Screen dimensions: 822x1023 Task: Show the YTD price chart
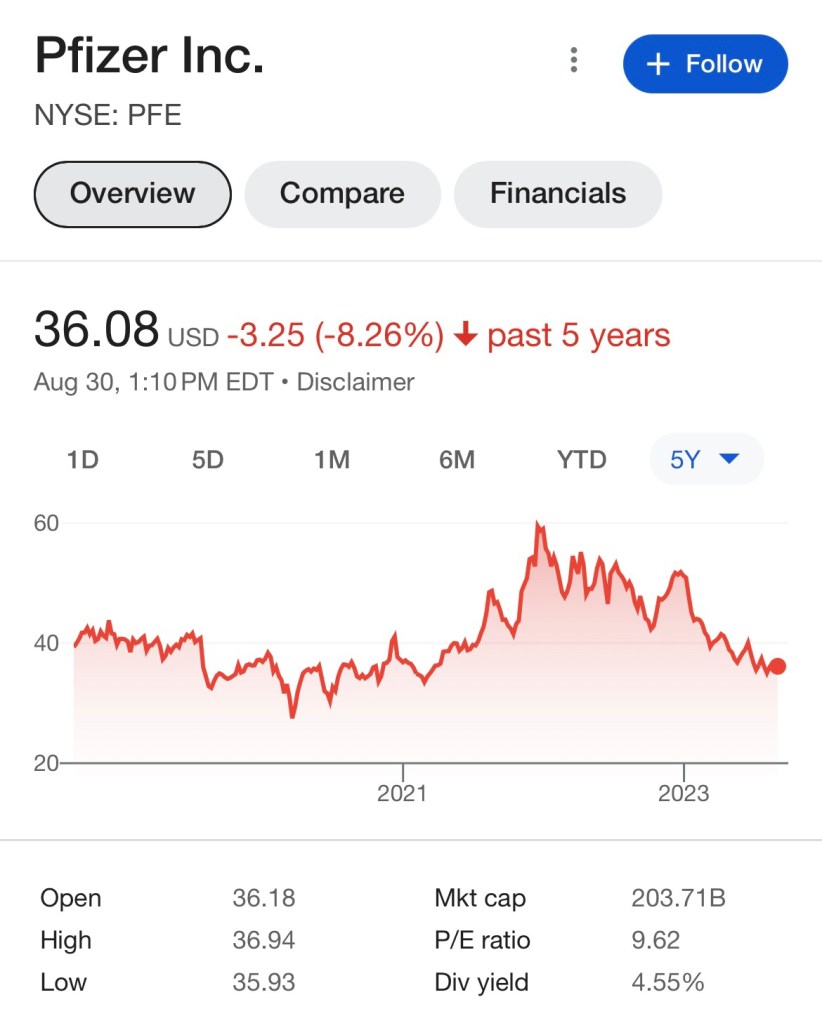tap(581, 460)
